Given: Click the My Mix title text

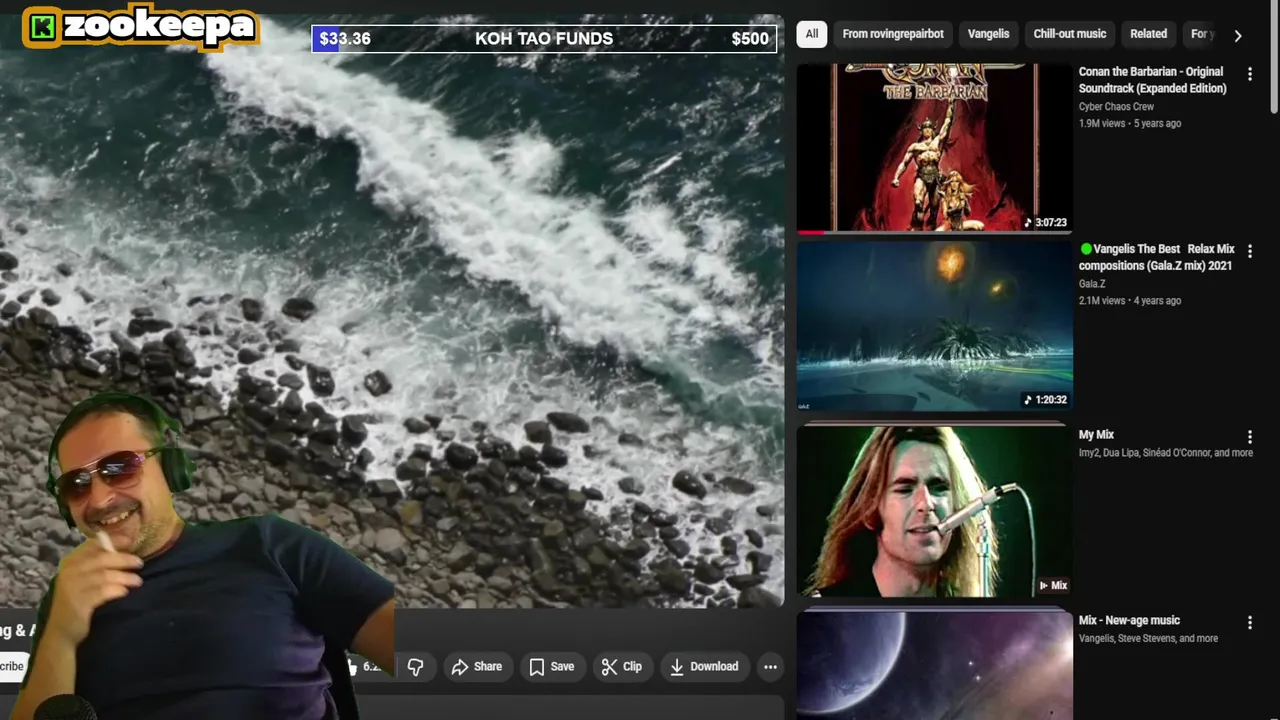Looking at the screenshot, I should click(1096, 435).
